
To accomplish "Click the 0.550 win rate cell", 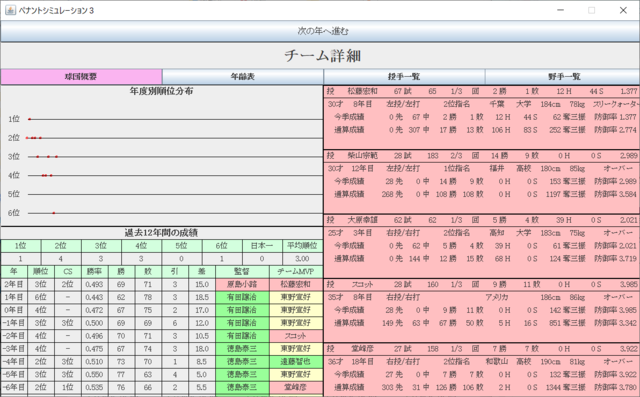I will coord(94,375).
